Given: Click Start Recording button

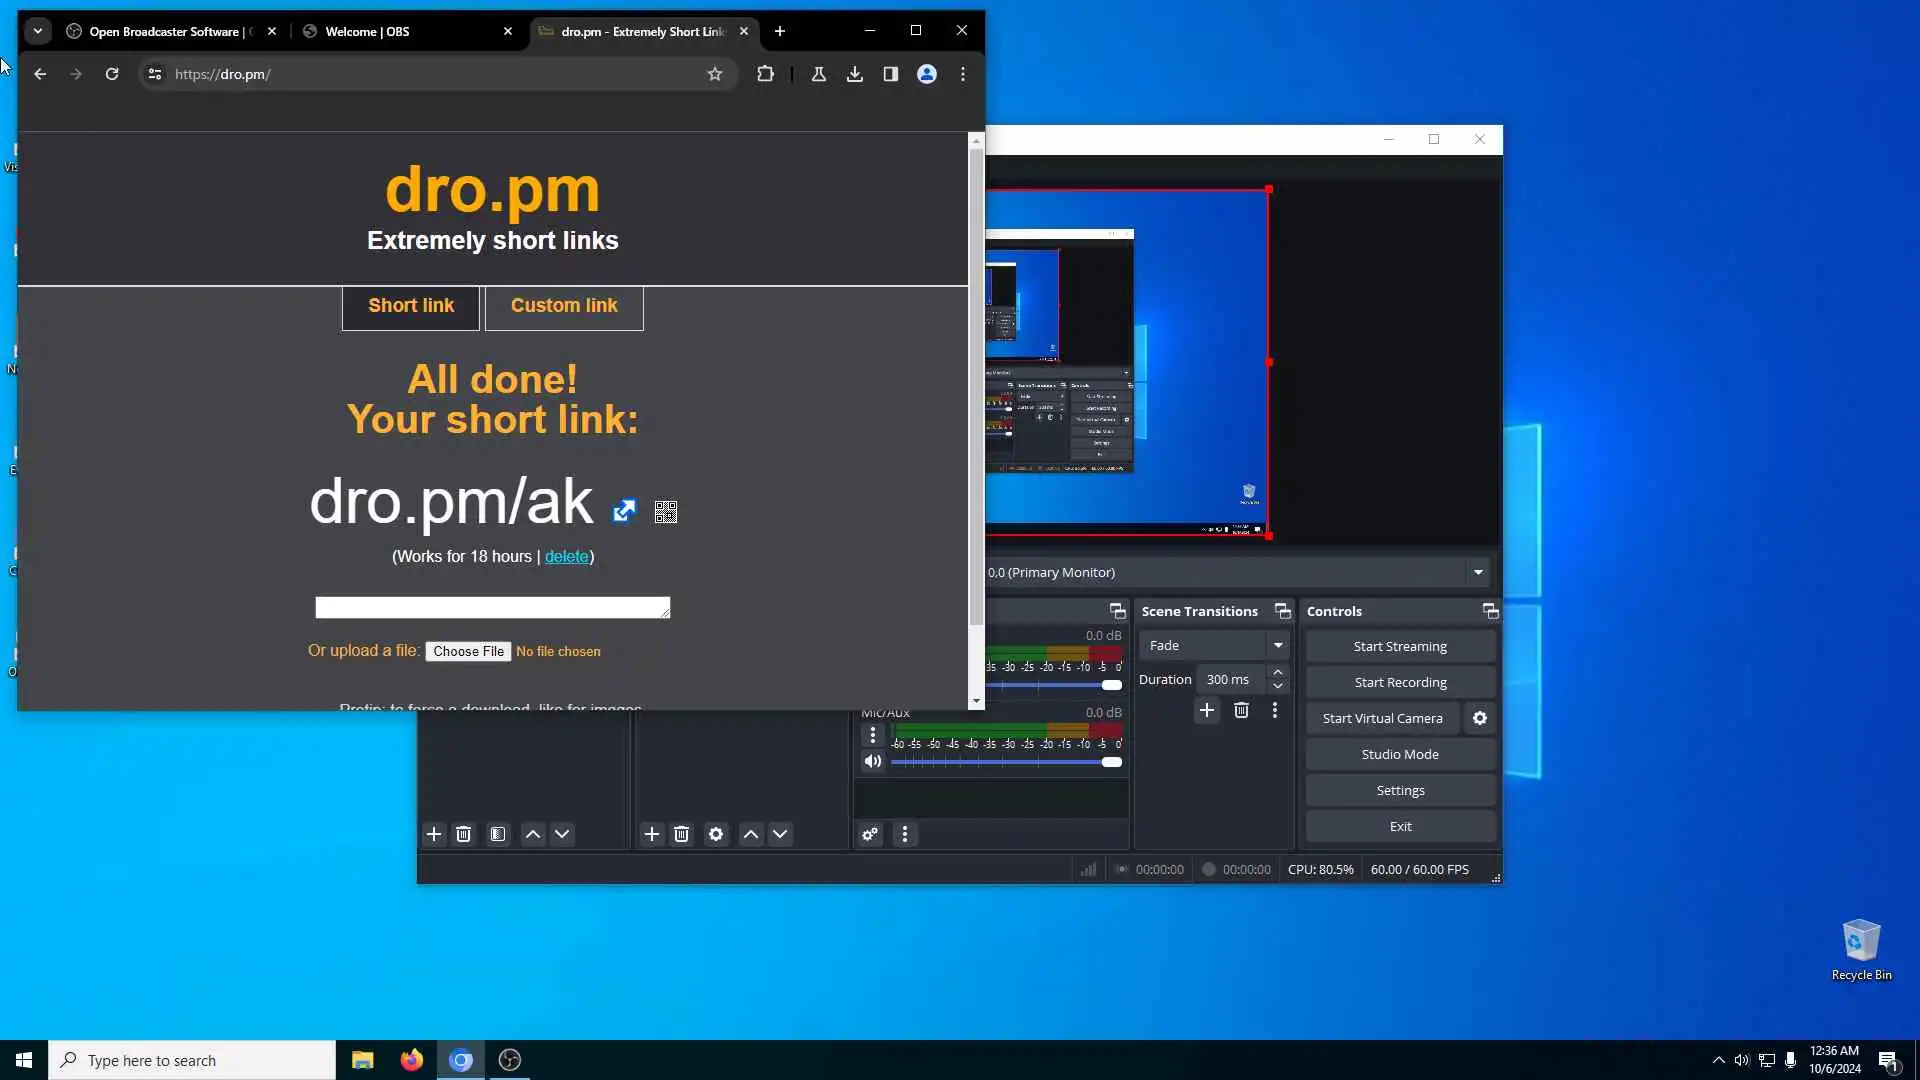Looking at the screenshot, I should 1400,682.
